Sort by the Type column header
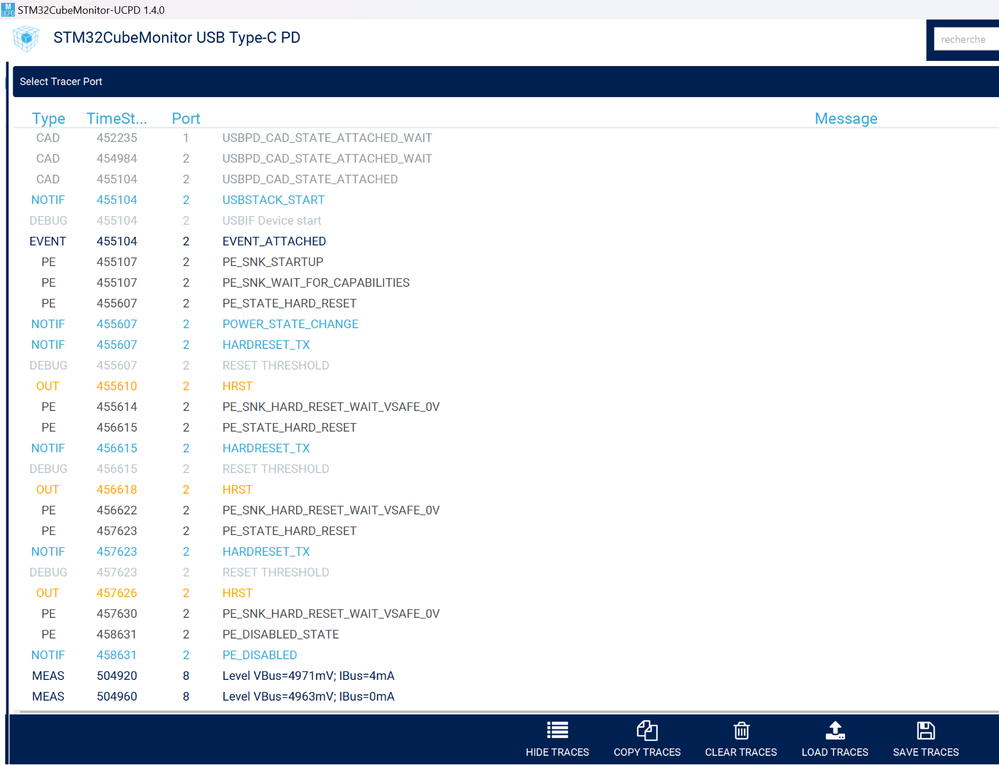999x765 pixels. [48, 118]
